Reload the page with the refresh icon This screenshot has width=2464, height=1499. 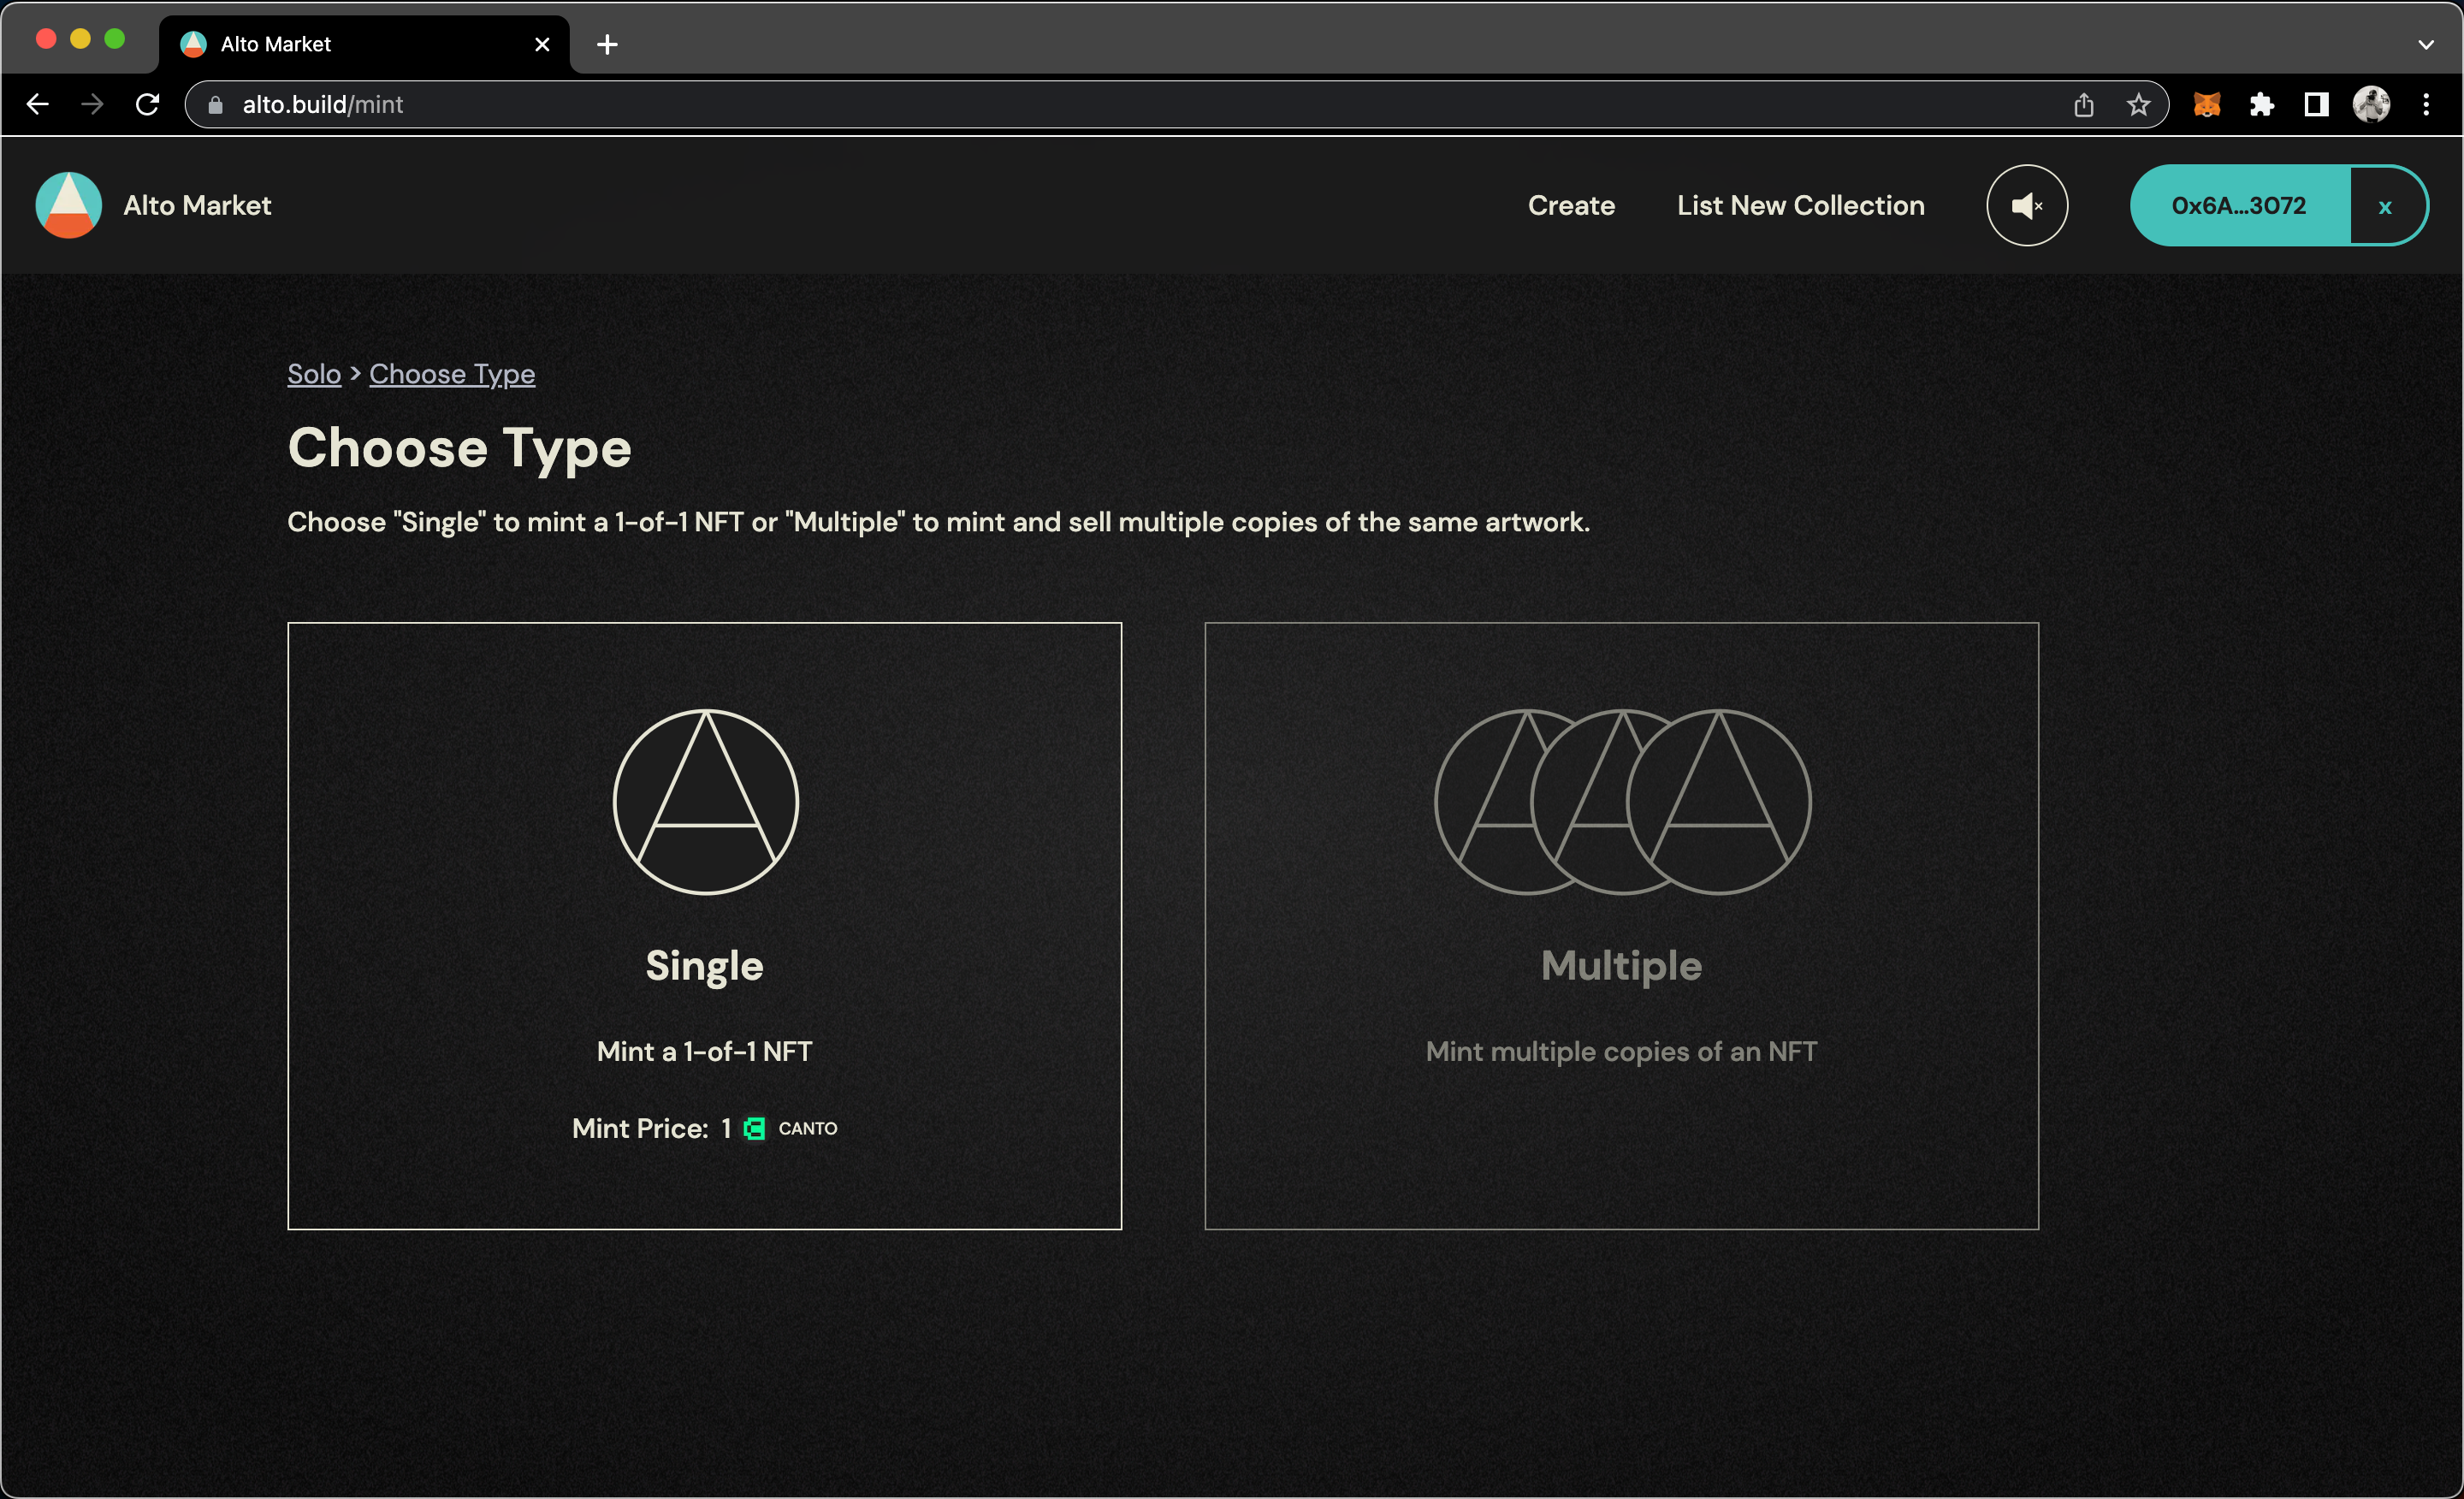pyautogui.click(x=147, y=104)
